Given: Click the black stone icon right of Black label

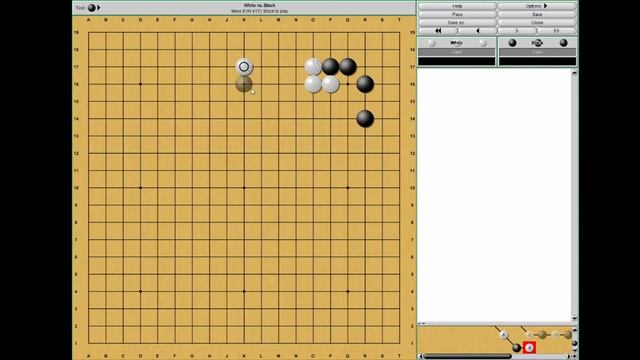Looking at the screenshot, I should click(x=563, y=43).
